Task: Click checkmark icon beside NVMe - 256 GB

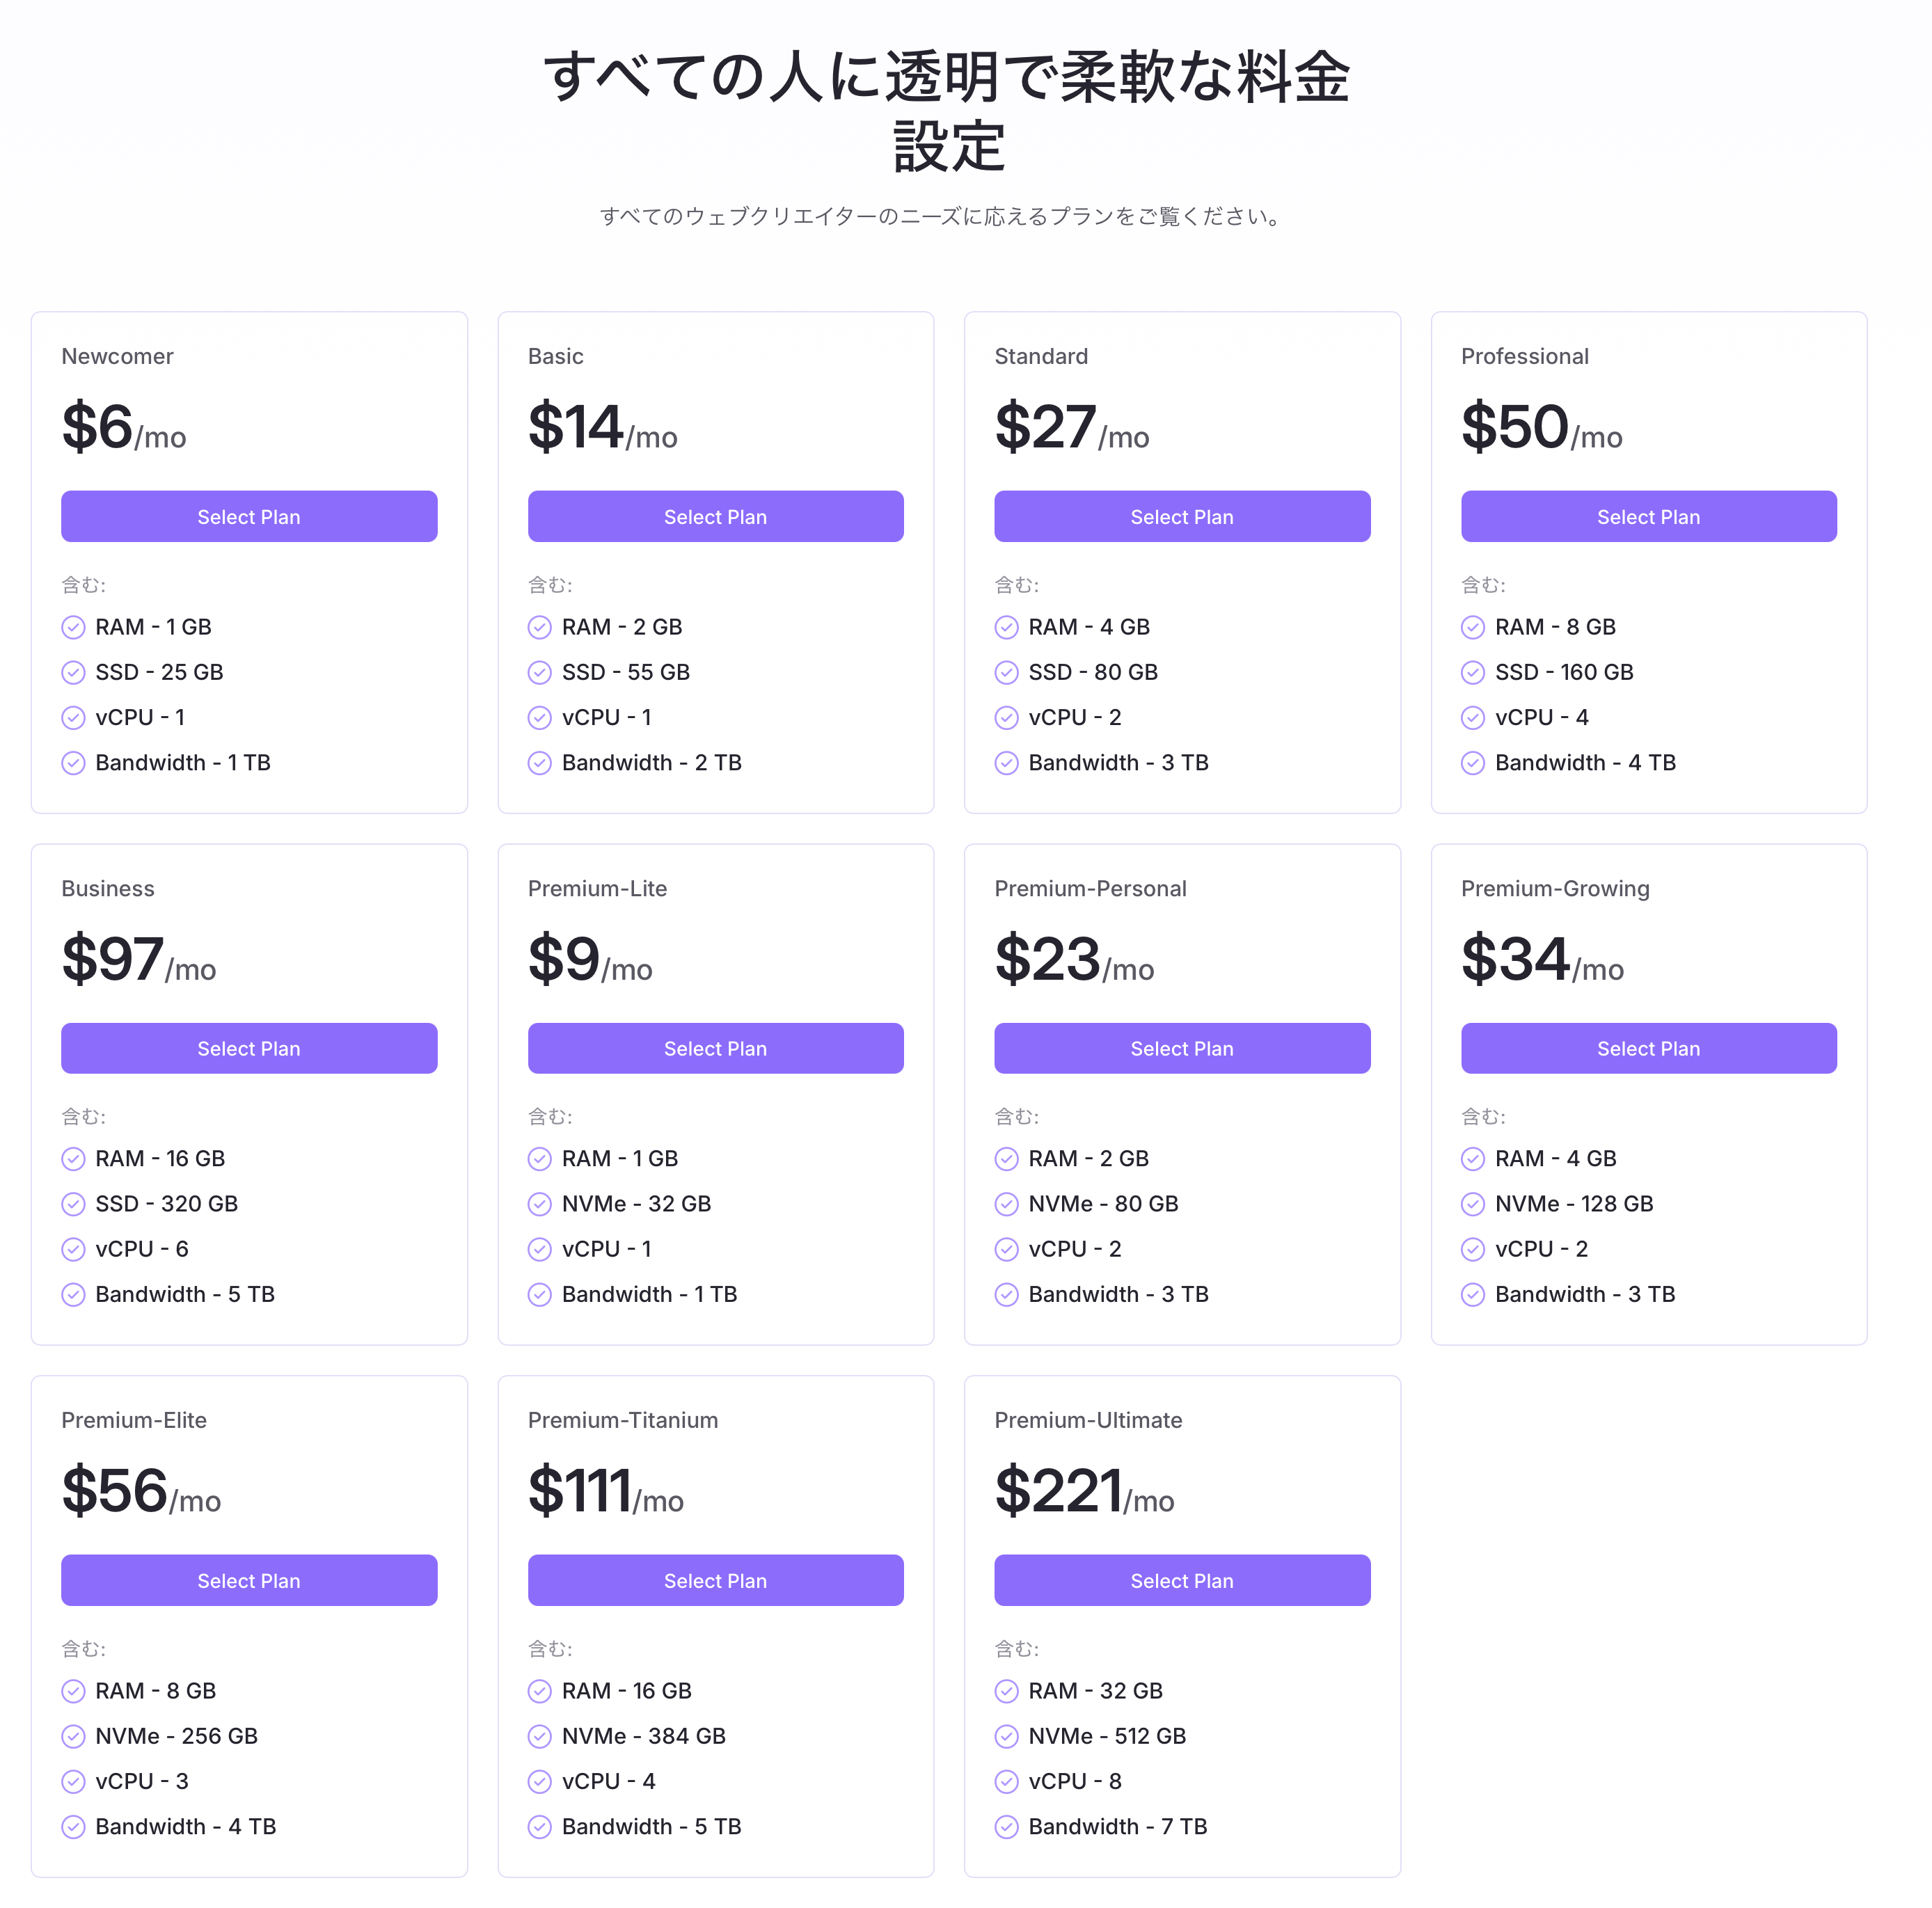Action: pos(73,1736)
